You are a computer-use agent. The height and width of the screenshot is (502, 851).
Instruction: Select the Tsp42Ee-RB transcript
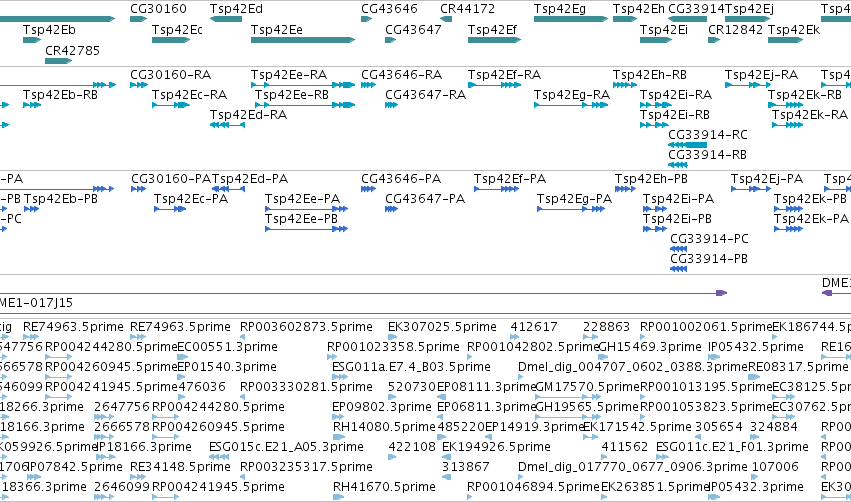(305, 105)
